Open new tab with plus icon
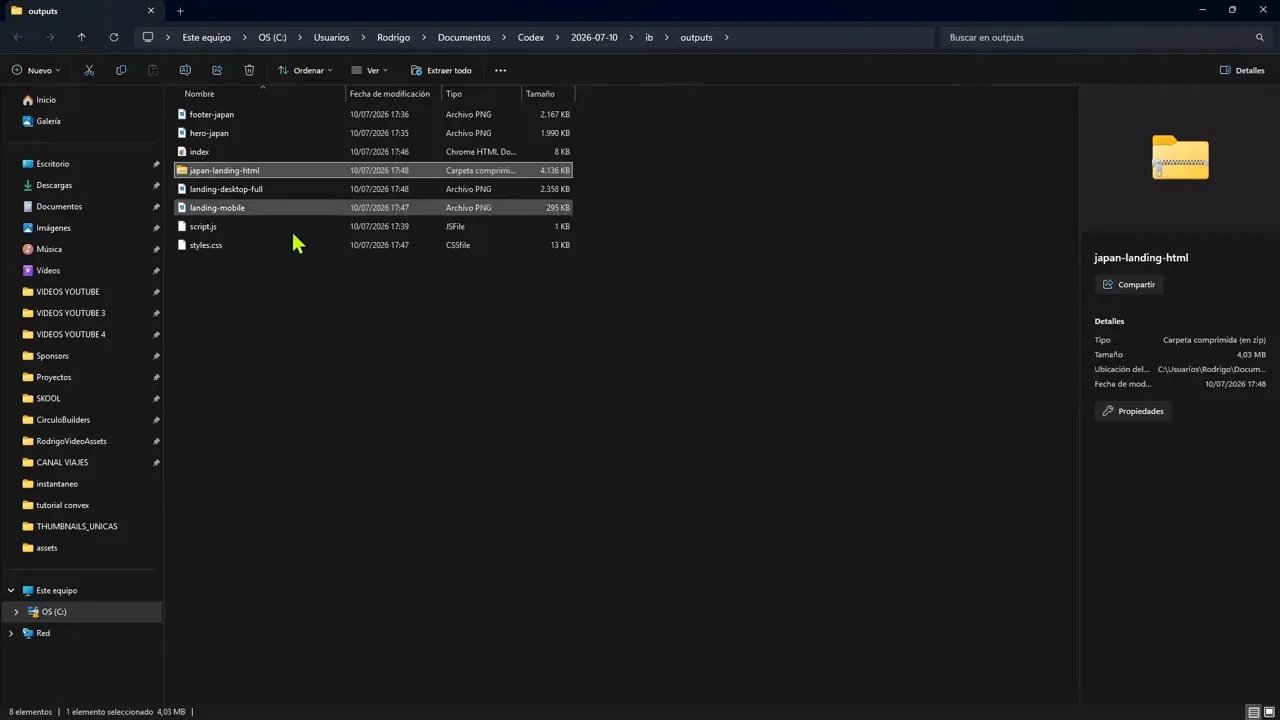This screenshot has height=720, width=1280. pos(180,11)
